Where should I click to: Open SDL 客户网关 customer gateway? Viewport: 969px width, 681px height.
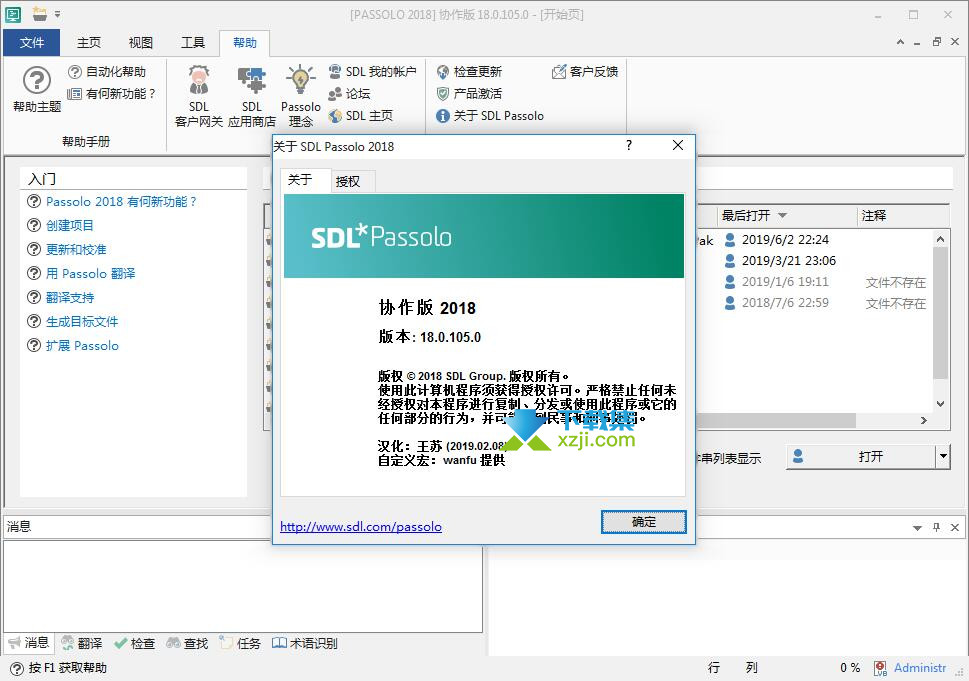(198, 96)
